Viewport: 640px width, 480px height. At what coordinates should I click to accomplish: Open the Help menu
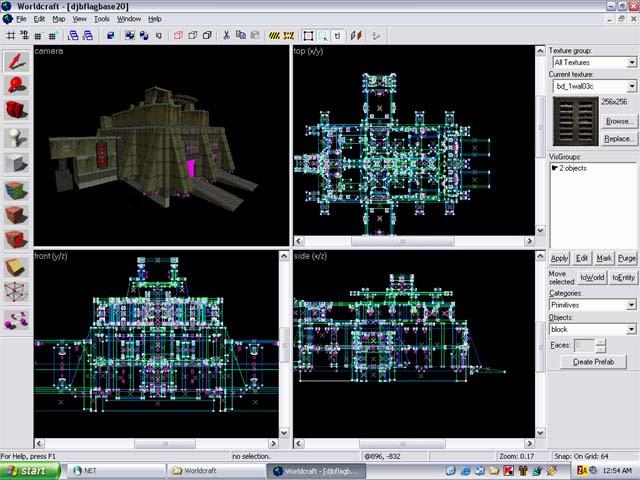(155, 19)
